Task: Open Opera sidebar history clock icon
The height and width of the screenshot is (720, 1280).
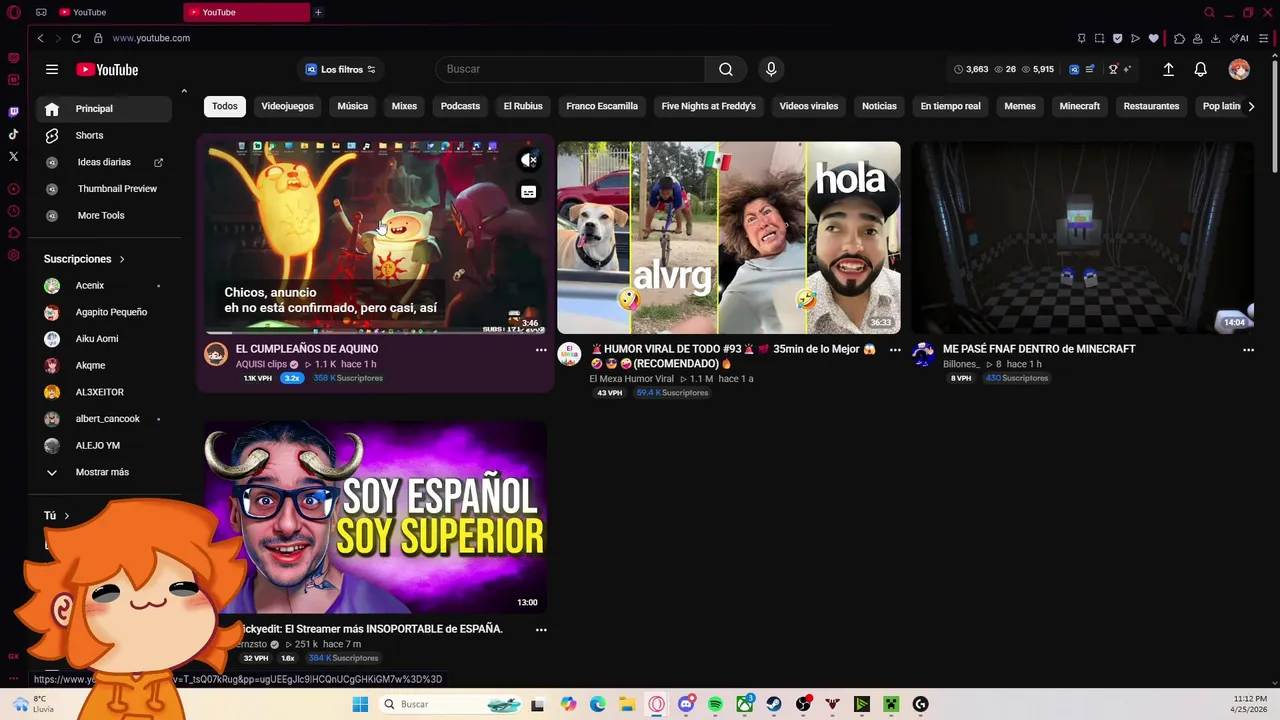Action: 13,211
